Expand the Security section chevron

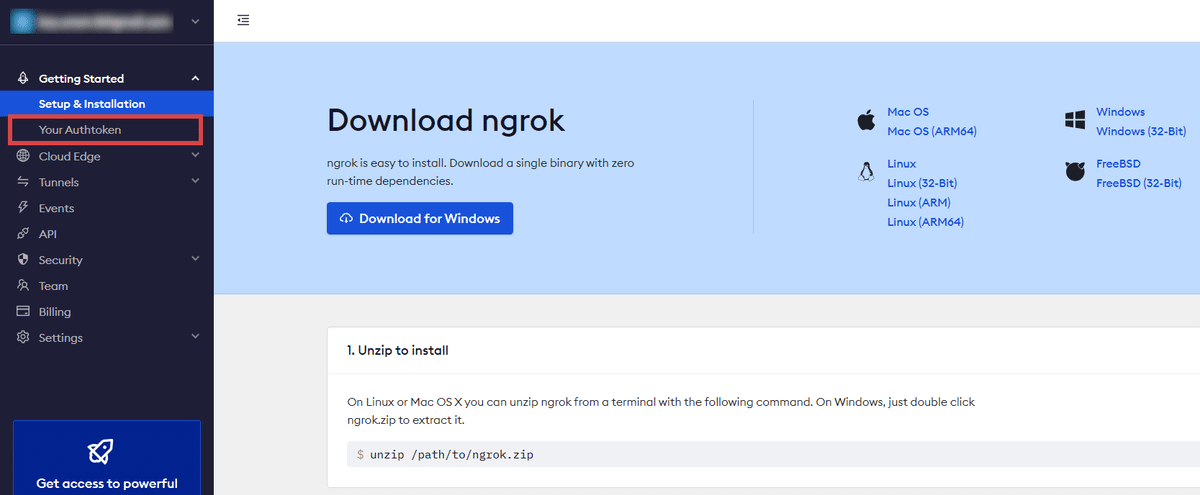[x=195, y=260]
